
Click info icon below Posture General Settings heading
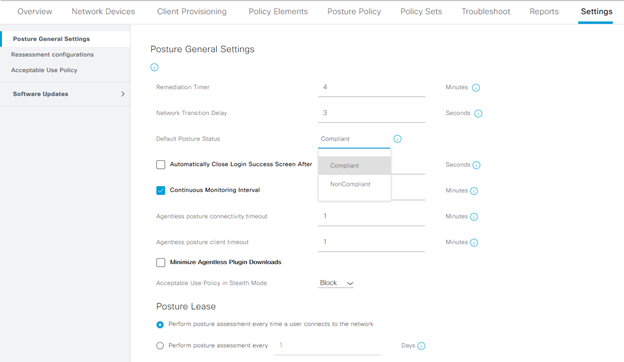(154, 67)
